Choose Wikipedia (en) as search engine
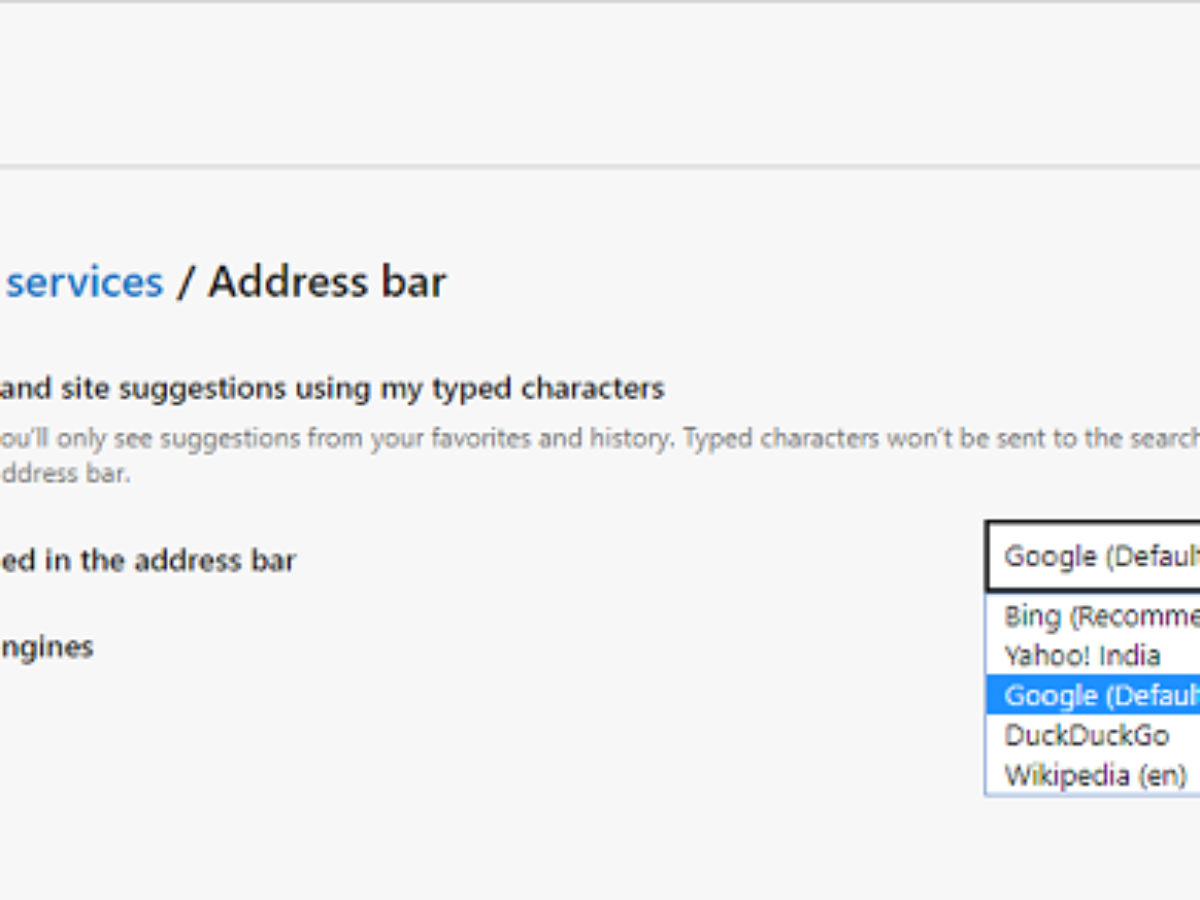Viewport: 1200px width, 900px height. click(1093, 775)
